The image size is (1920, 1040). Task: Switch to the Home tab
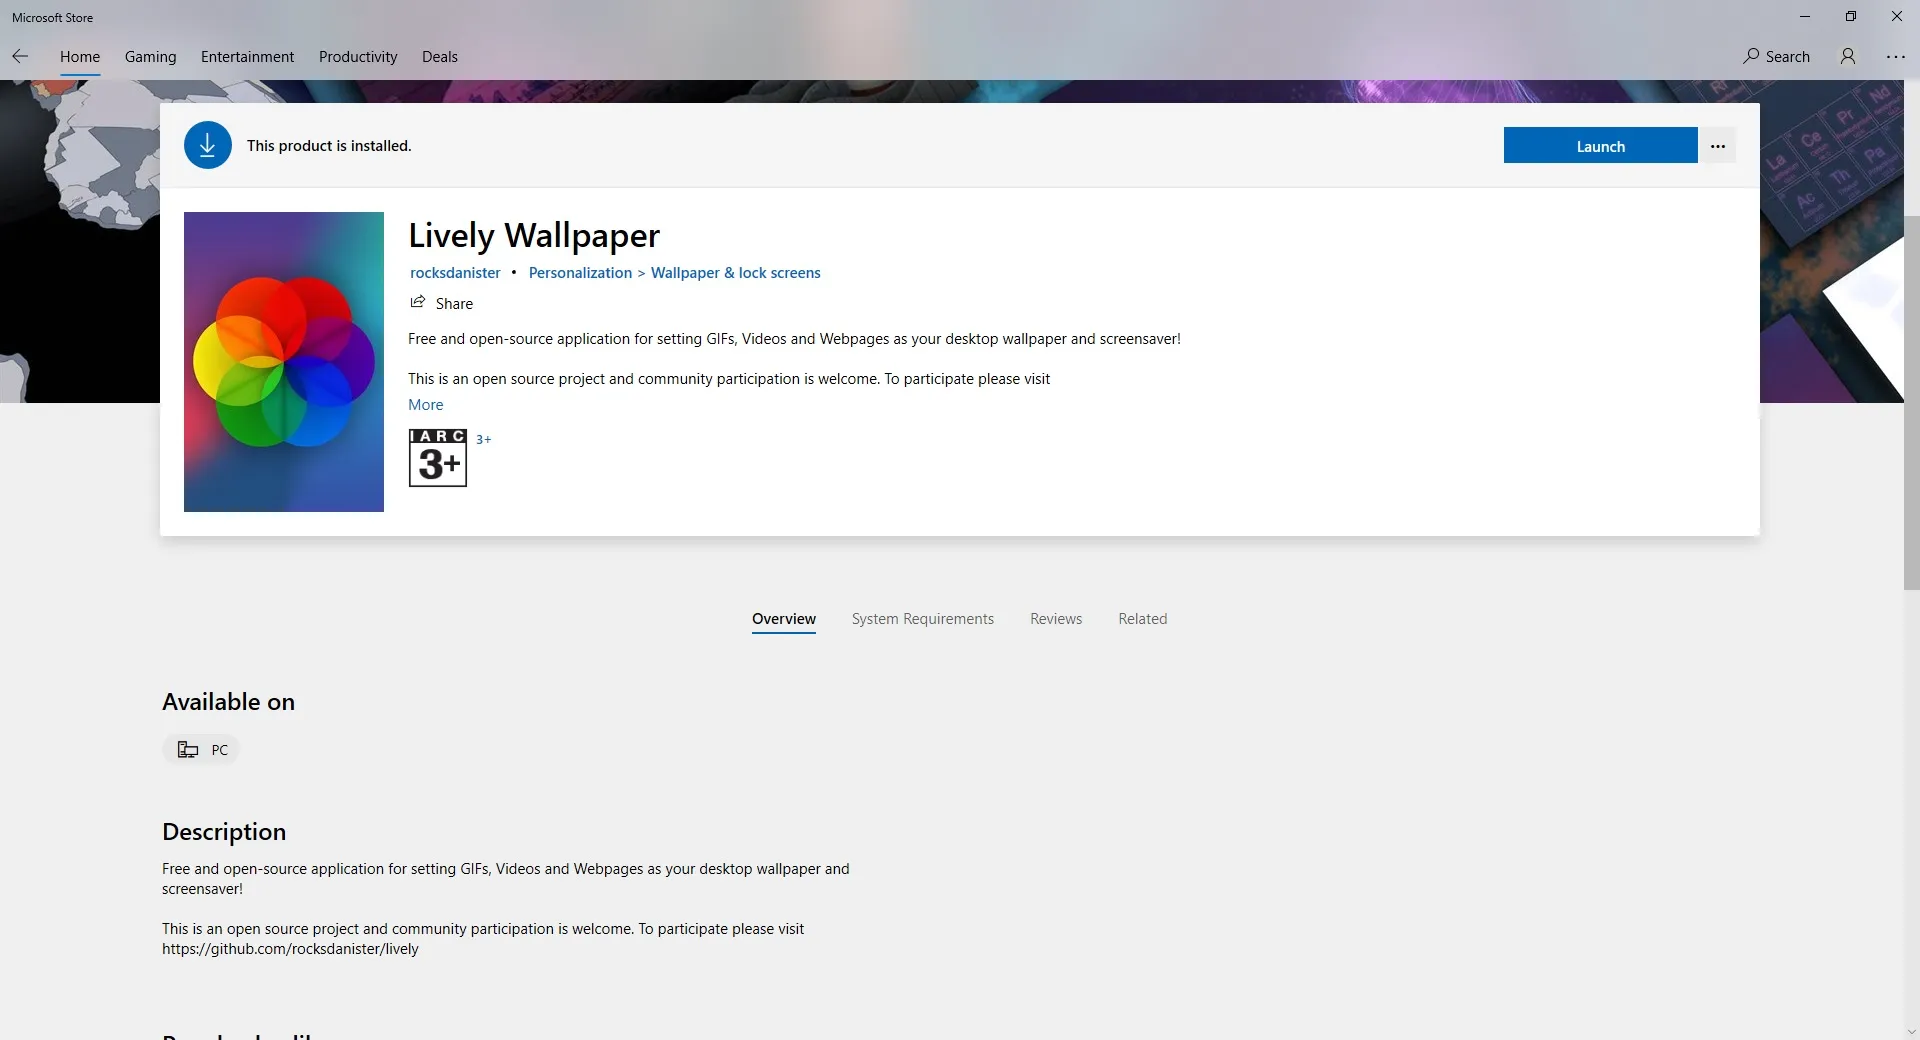pyautogui.click(x=80, y=57)
